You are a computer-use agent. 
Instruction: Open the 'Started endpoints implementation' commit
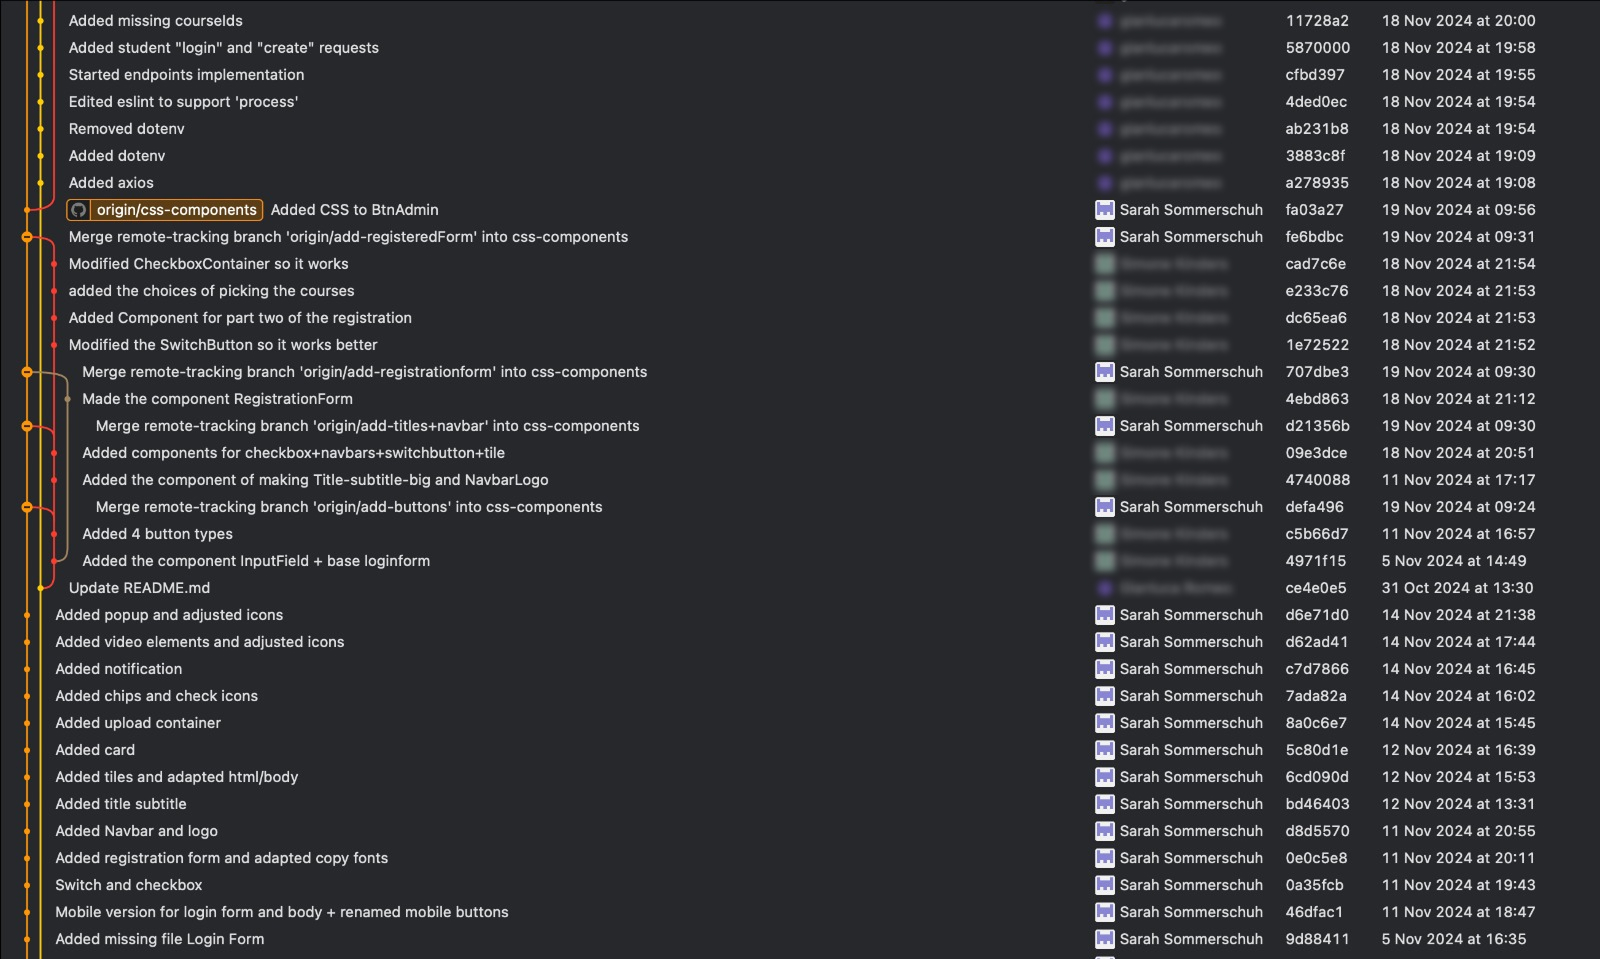(186, 75)
